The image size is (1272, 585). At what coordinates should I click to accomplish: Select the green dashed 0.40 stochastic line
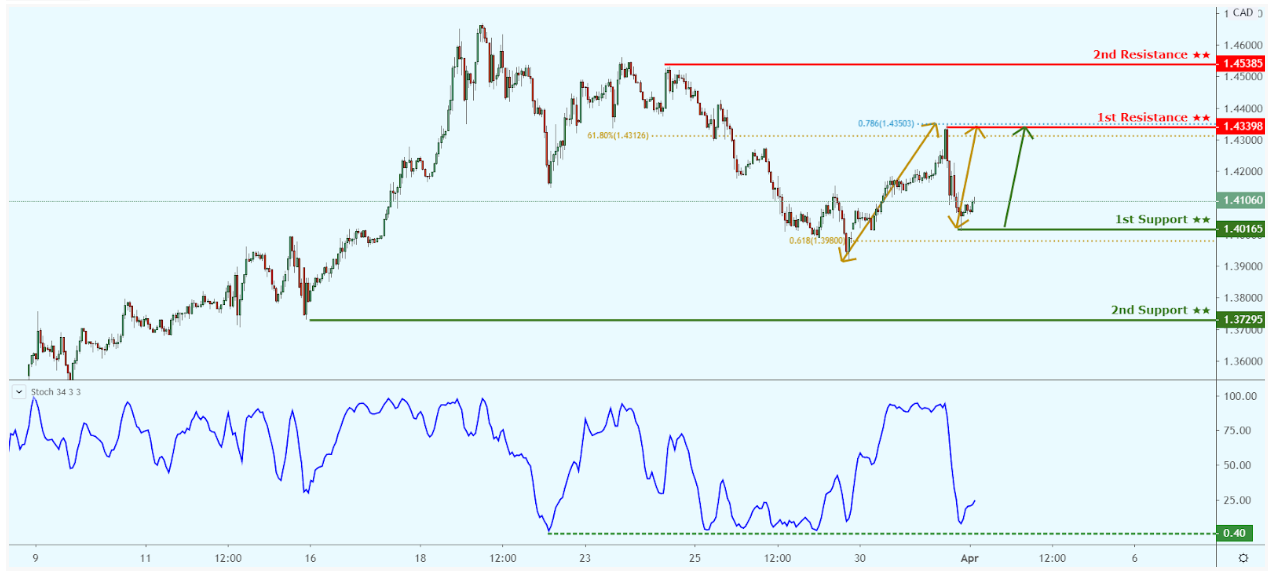(880, 533)
